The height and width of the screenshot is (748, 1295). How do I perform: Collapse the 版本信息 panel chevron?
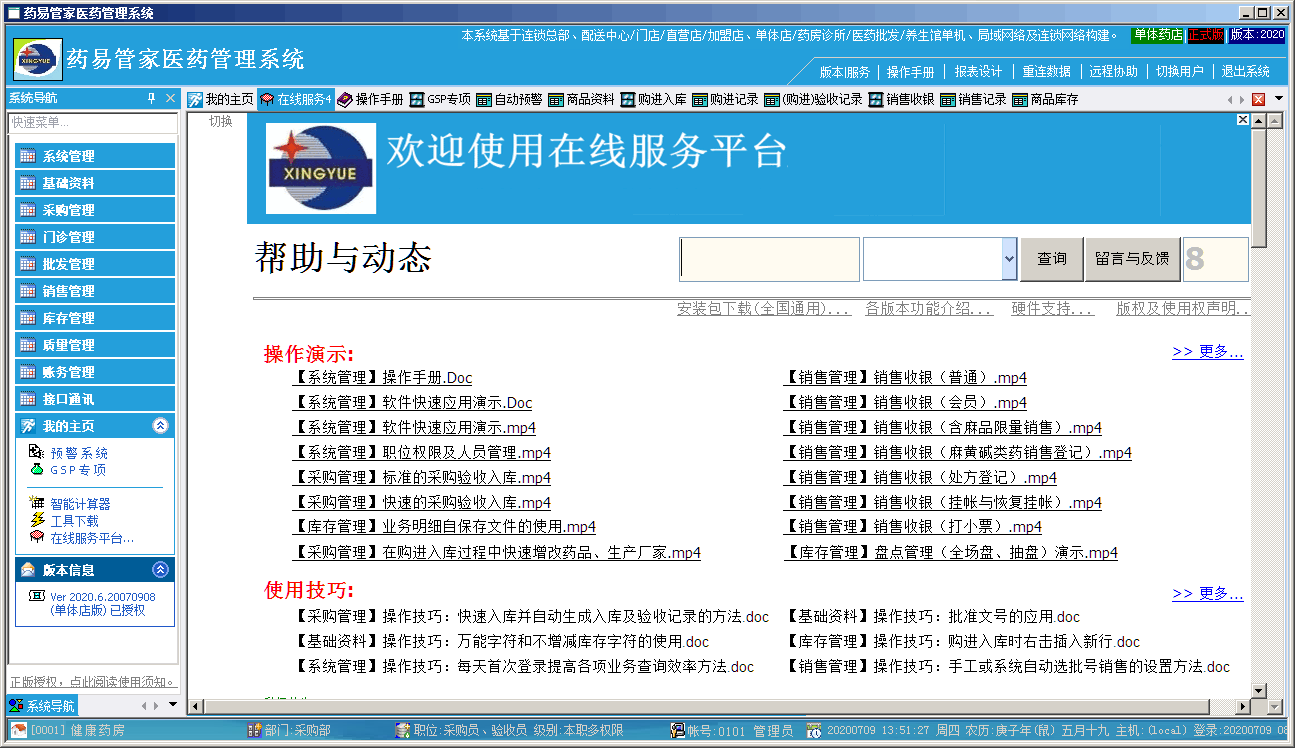tap(160, 570)
